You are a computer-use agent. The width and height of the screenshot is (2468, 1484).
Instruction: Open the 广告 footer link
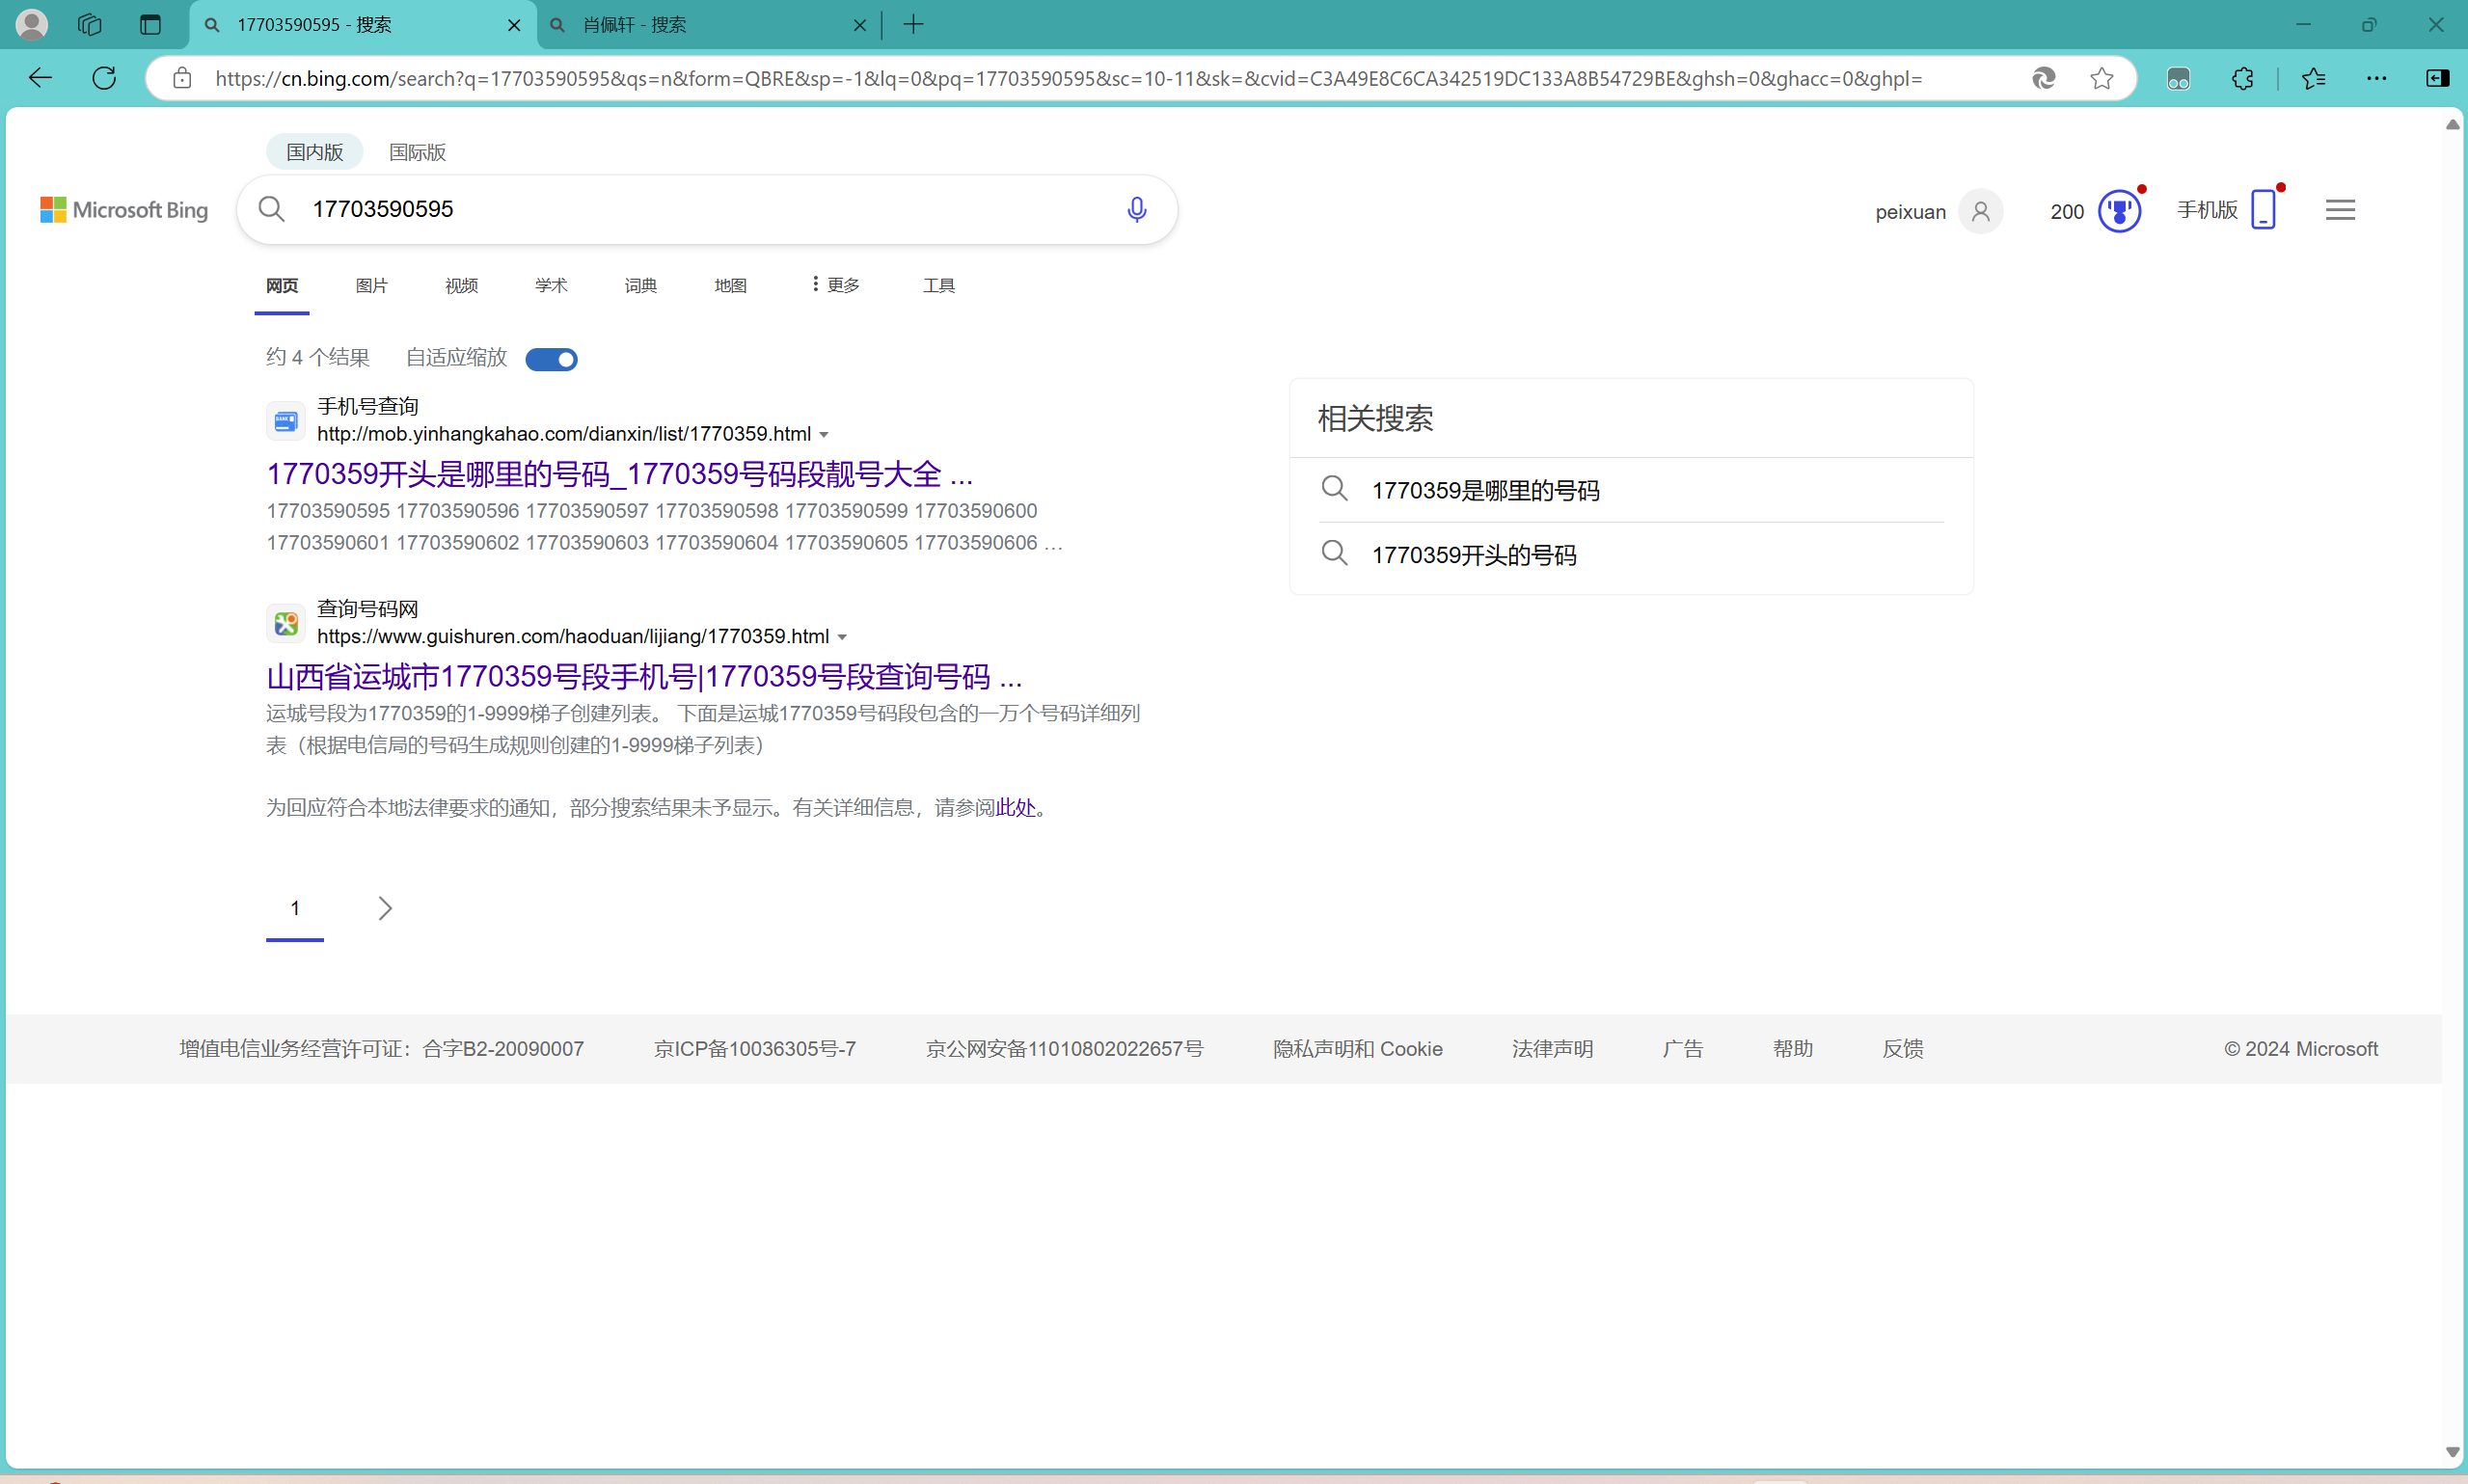coord(1683,1049)
